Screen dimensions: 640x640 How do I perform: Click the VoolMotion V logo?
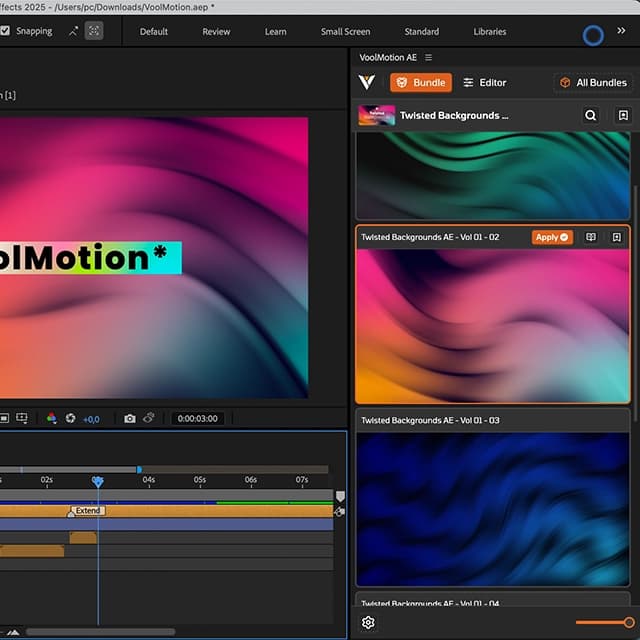point(367,82)
